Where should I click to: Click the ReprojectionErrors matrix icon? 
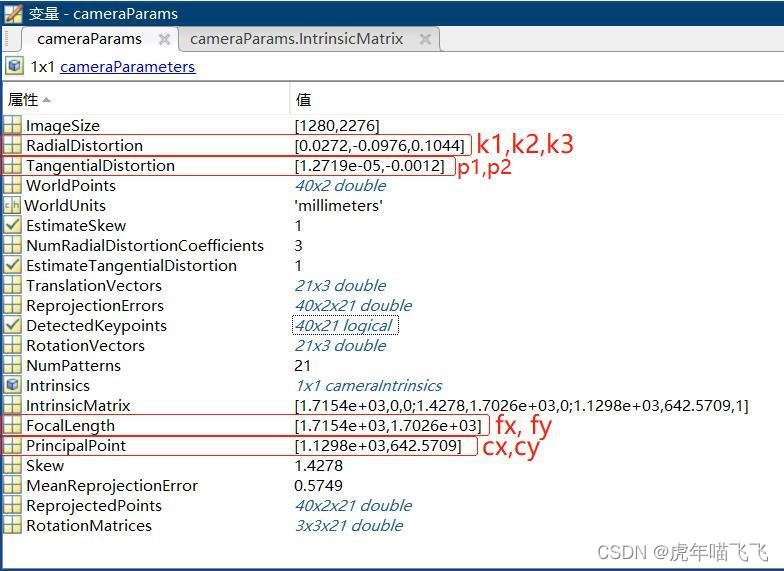12,305
